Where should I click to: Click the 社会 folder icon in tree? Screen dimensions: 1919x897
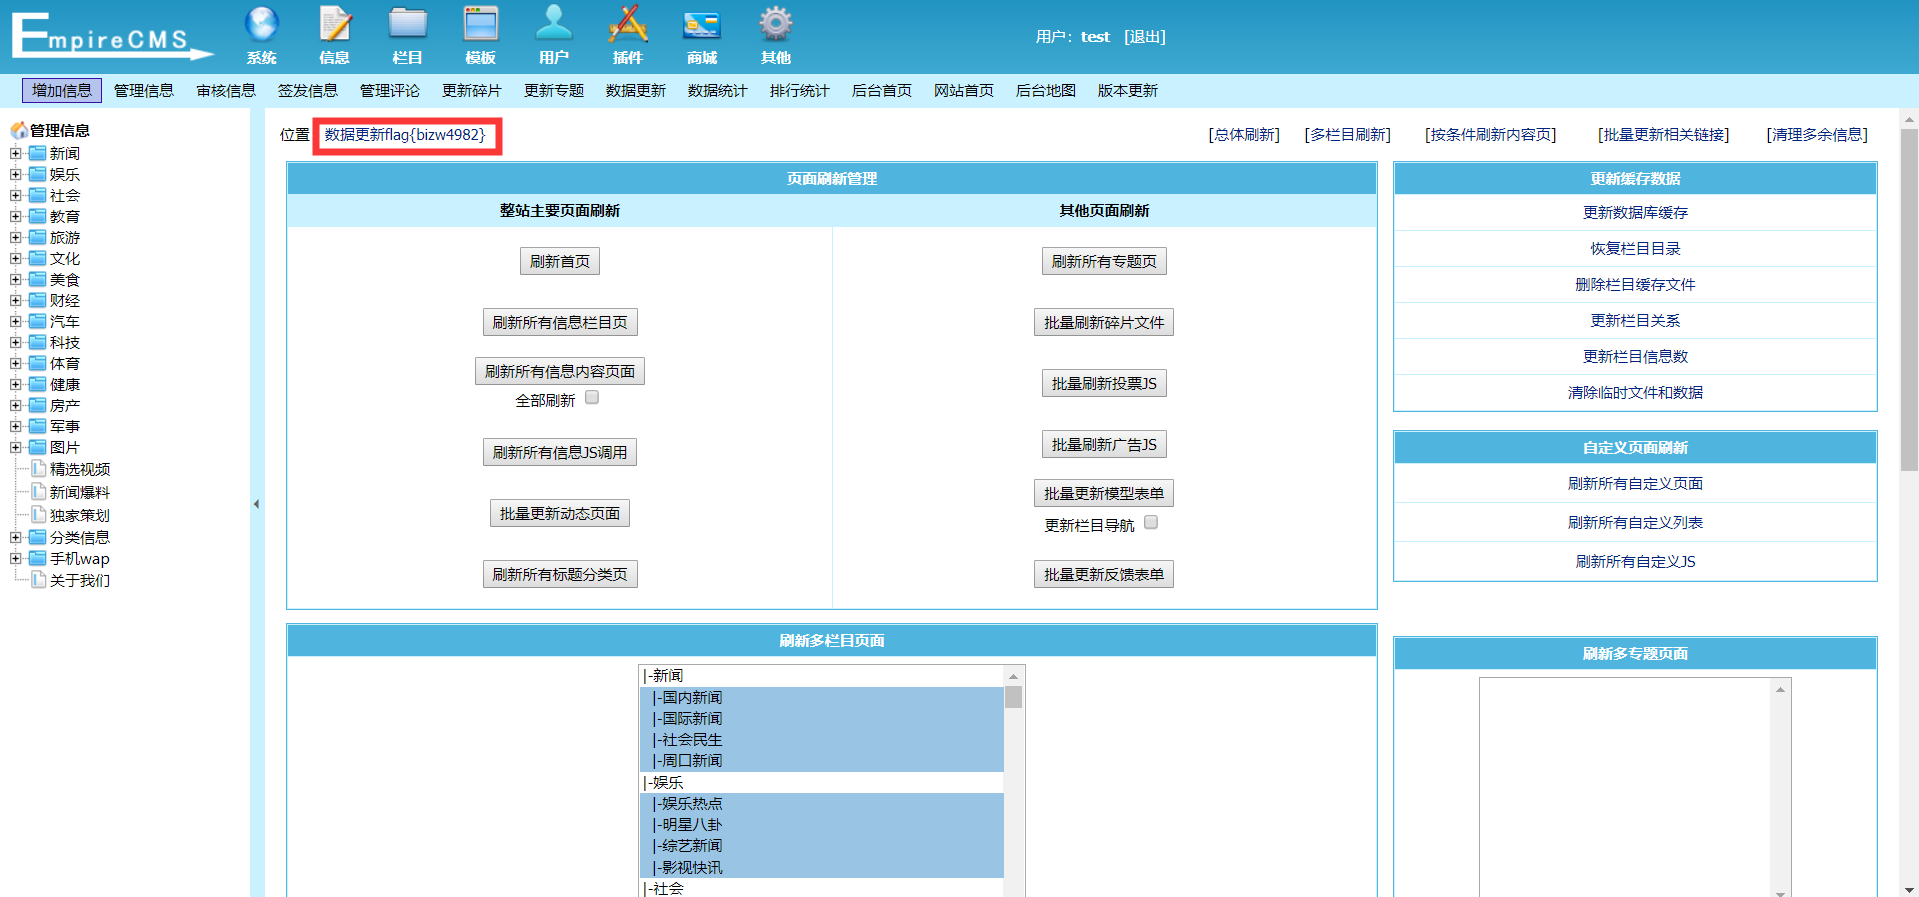tap(38, 195)
